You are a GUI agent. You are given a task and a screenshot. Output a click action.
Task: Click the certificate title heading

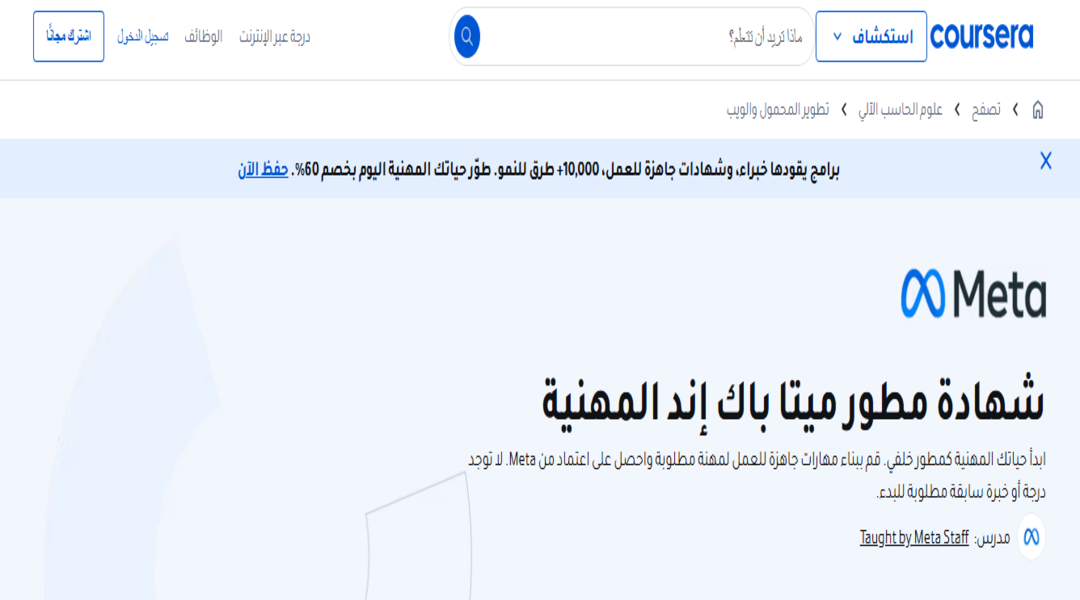[793, 404]
